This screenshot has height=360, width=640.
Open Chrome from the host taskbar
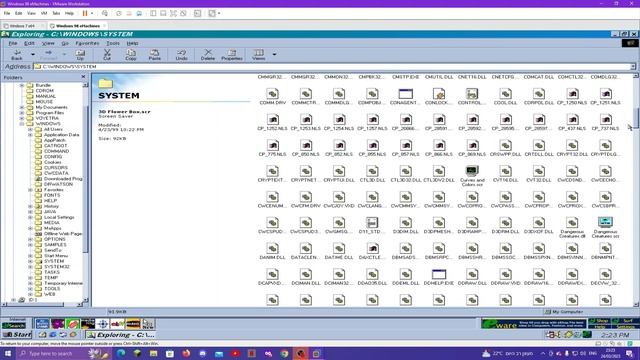pos(284,353)
